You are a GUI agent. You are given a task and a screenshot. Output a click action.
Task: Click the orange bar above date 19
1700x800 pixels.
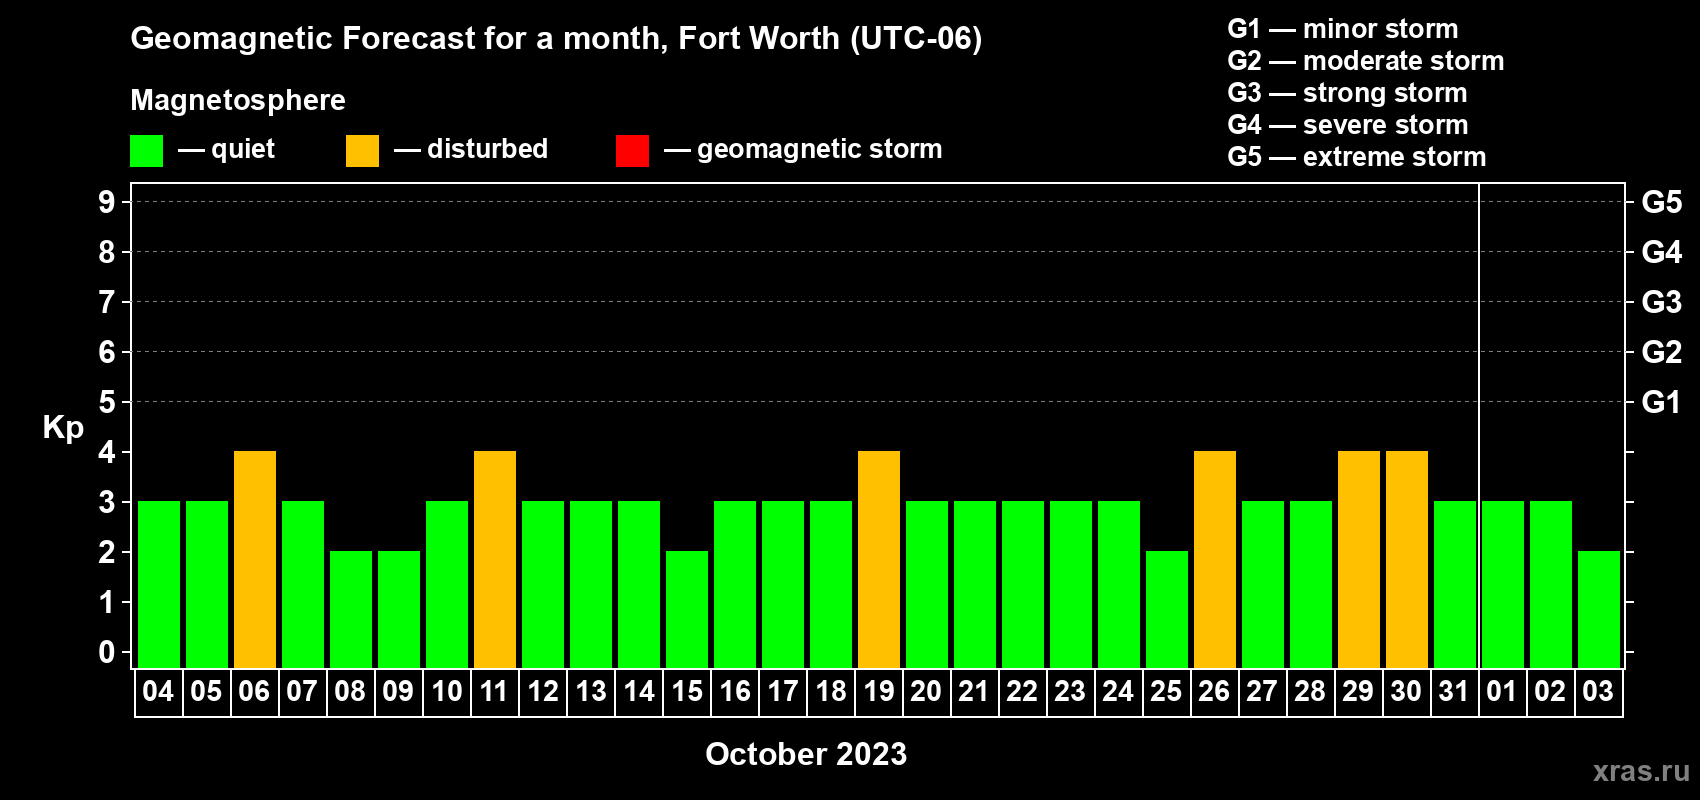click(x=879, y=560)
